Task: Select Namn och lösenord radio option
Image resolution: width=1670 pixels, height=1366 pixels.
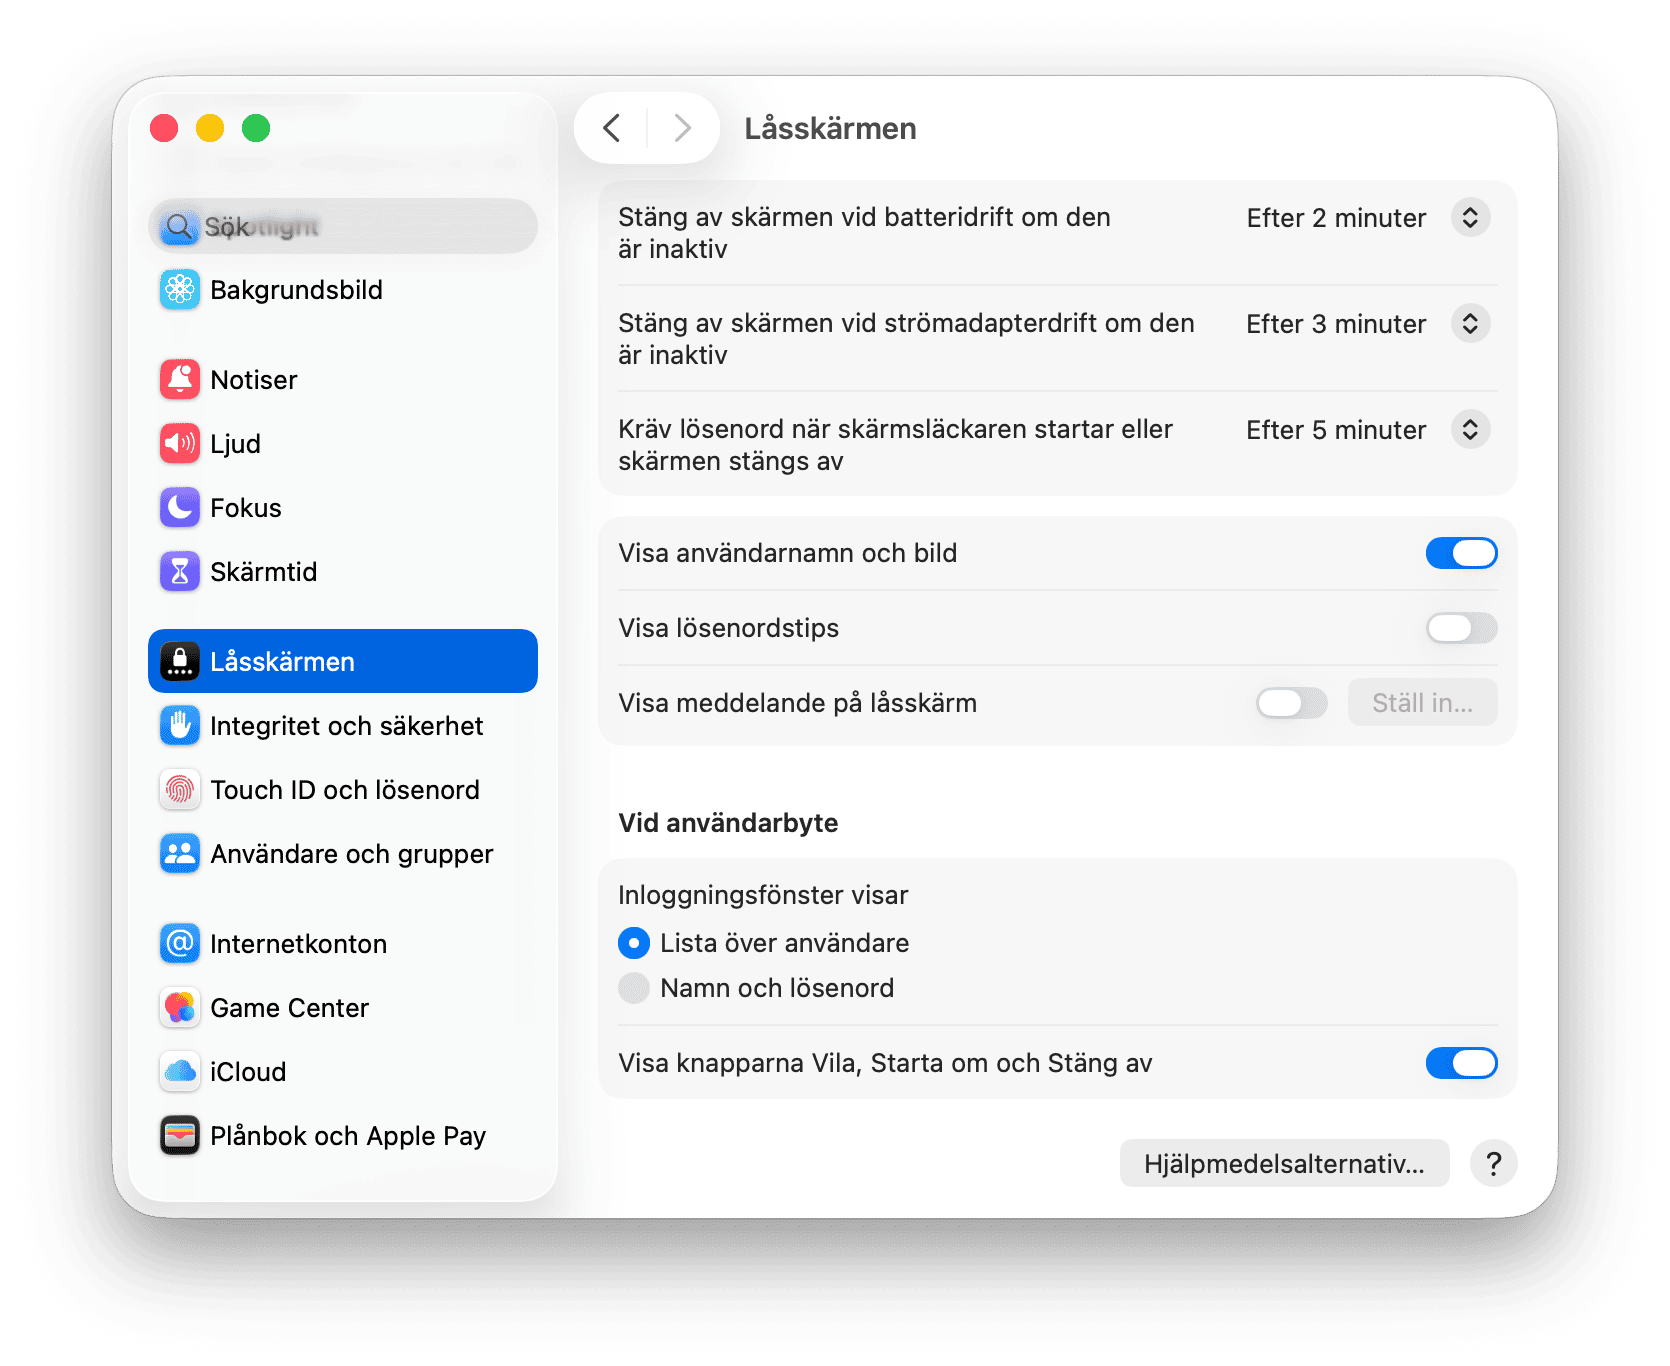Action: [633, 988]
